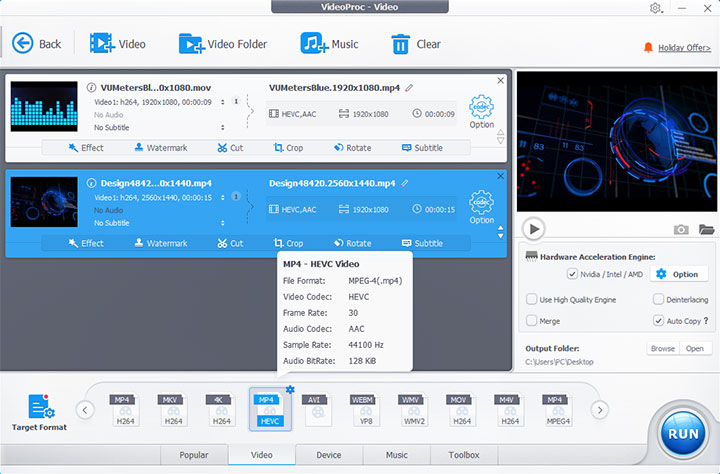Open info for Design4842...0x1440.mp4
The width and height of the screenshot is (720, 474).
[x=91, y=183]
